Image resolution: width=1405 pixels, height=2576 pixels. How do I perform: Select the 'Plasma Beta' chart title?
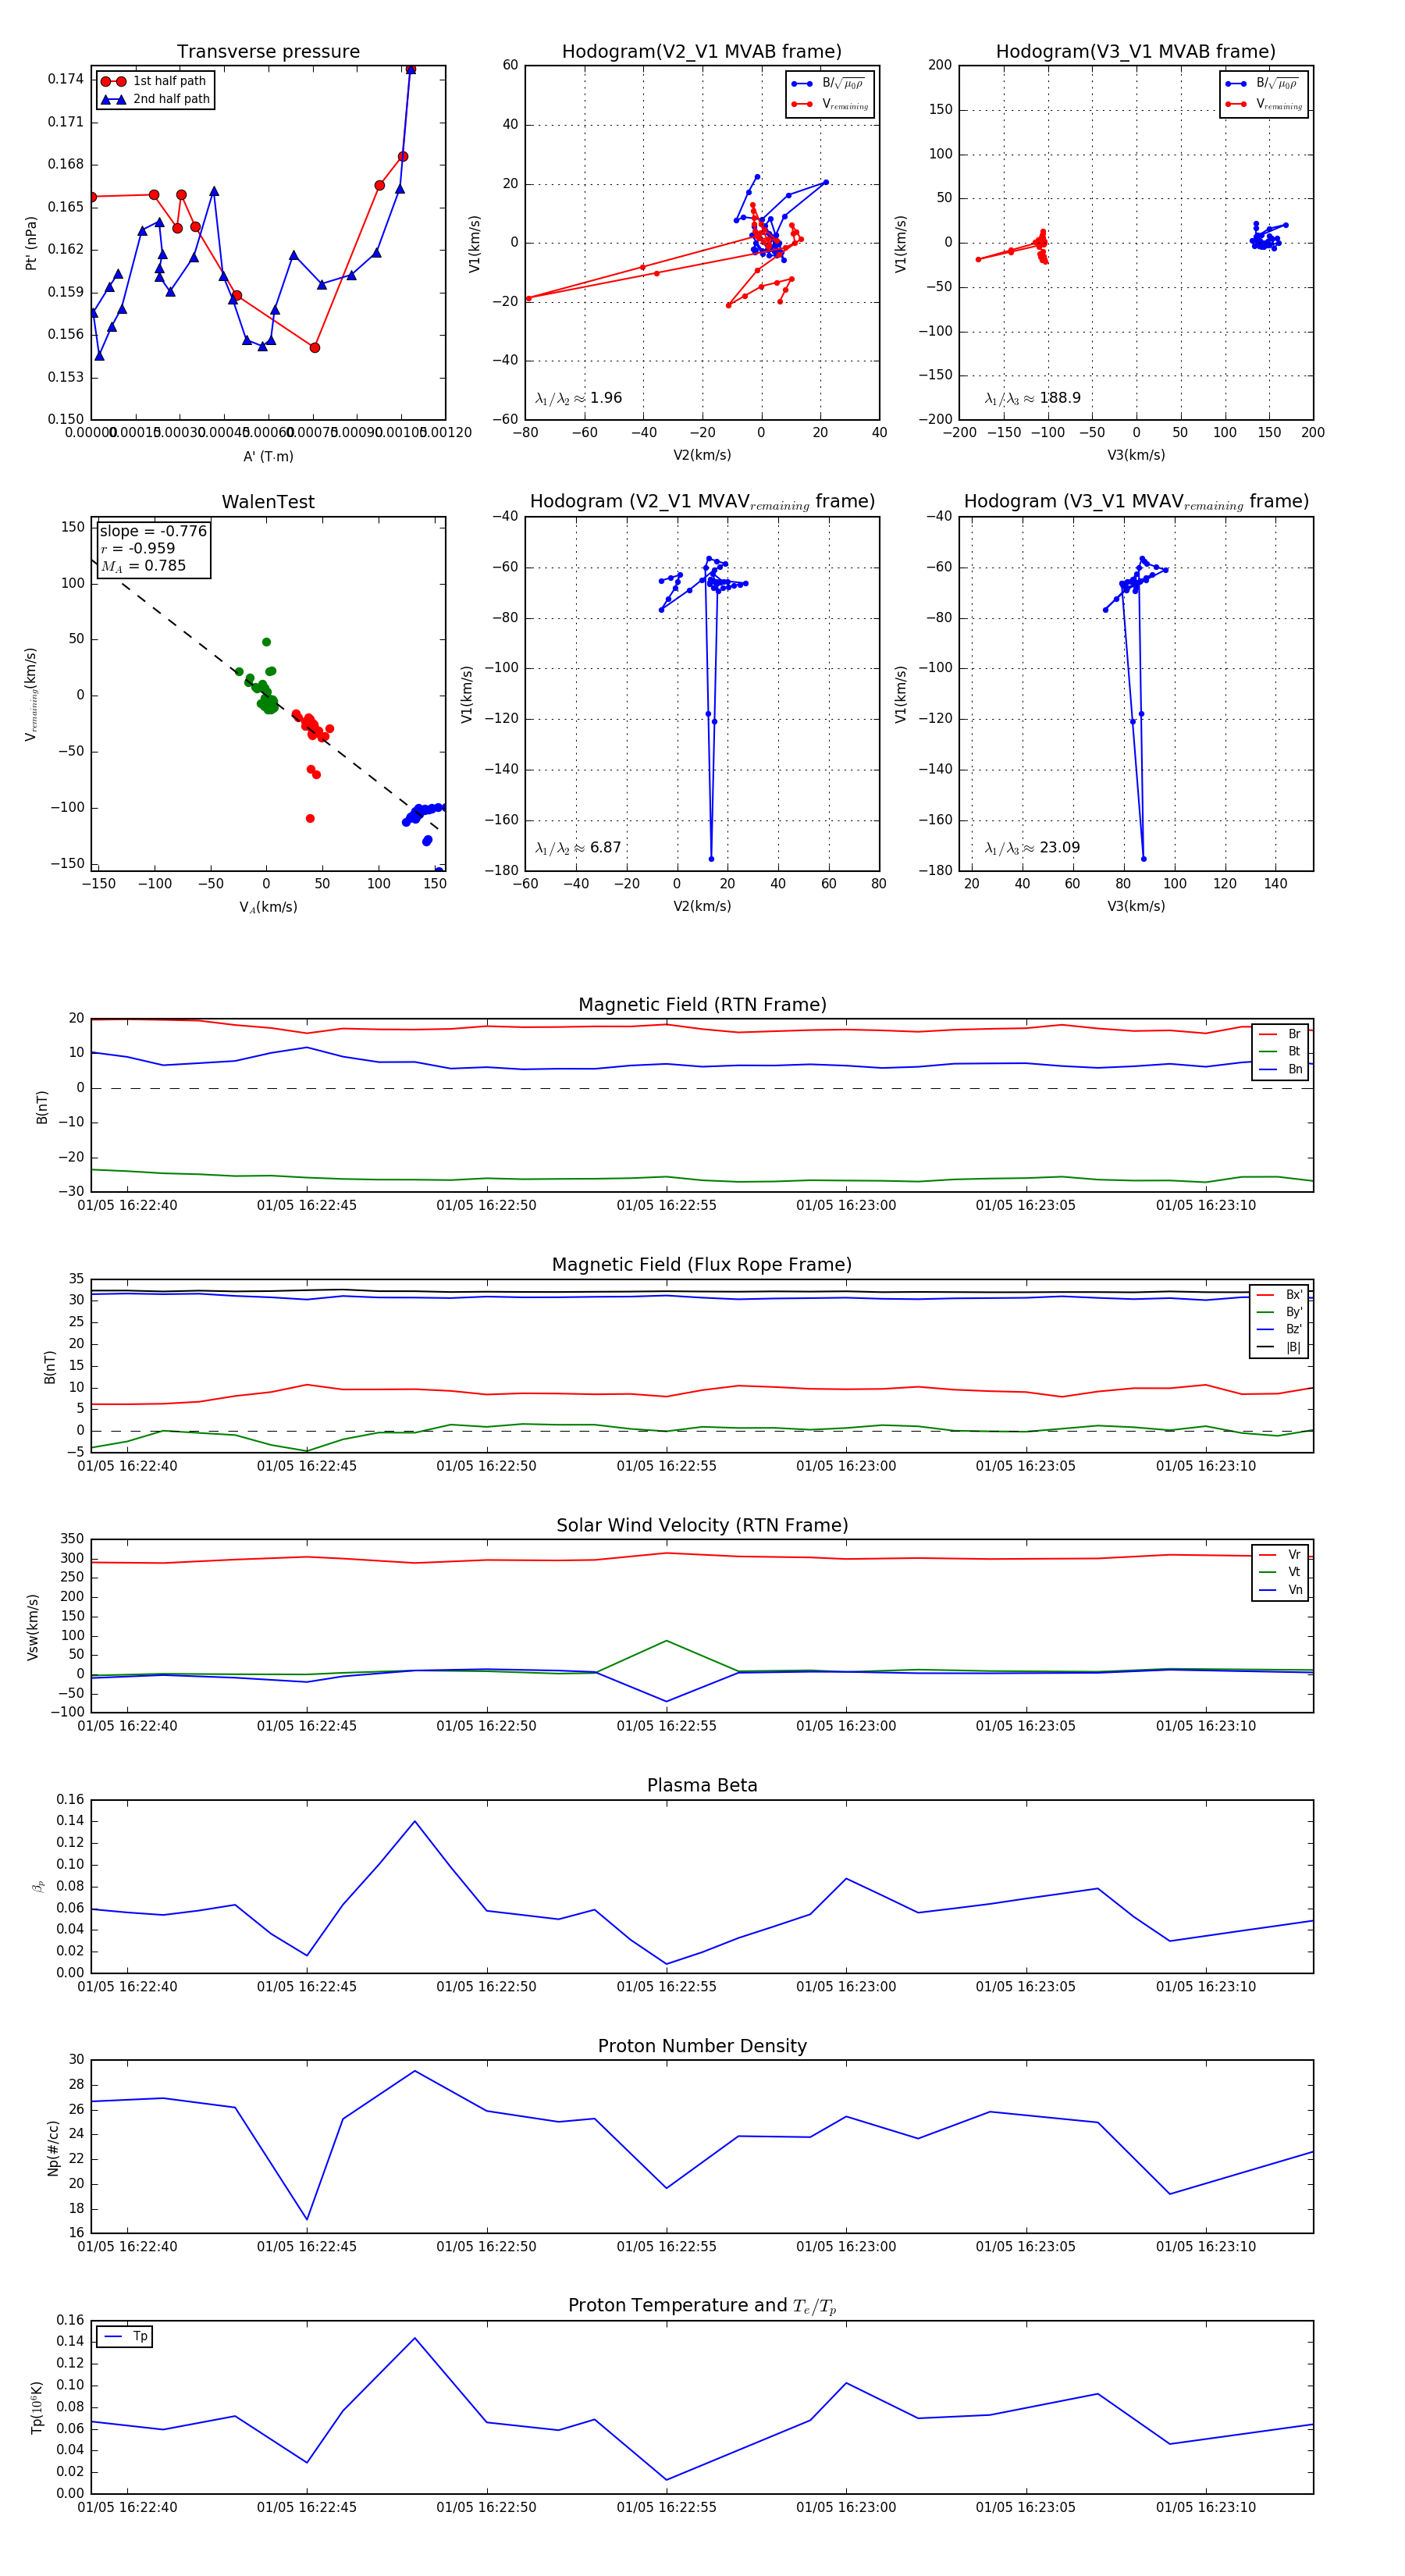coord(702,1785)
